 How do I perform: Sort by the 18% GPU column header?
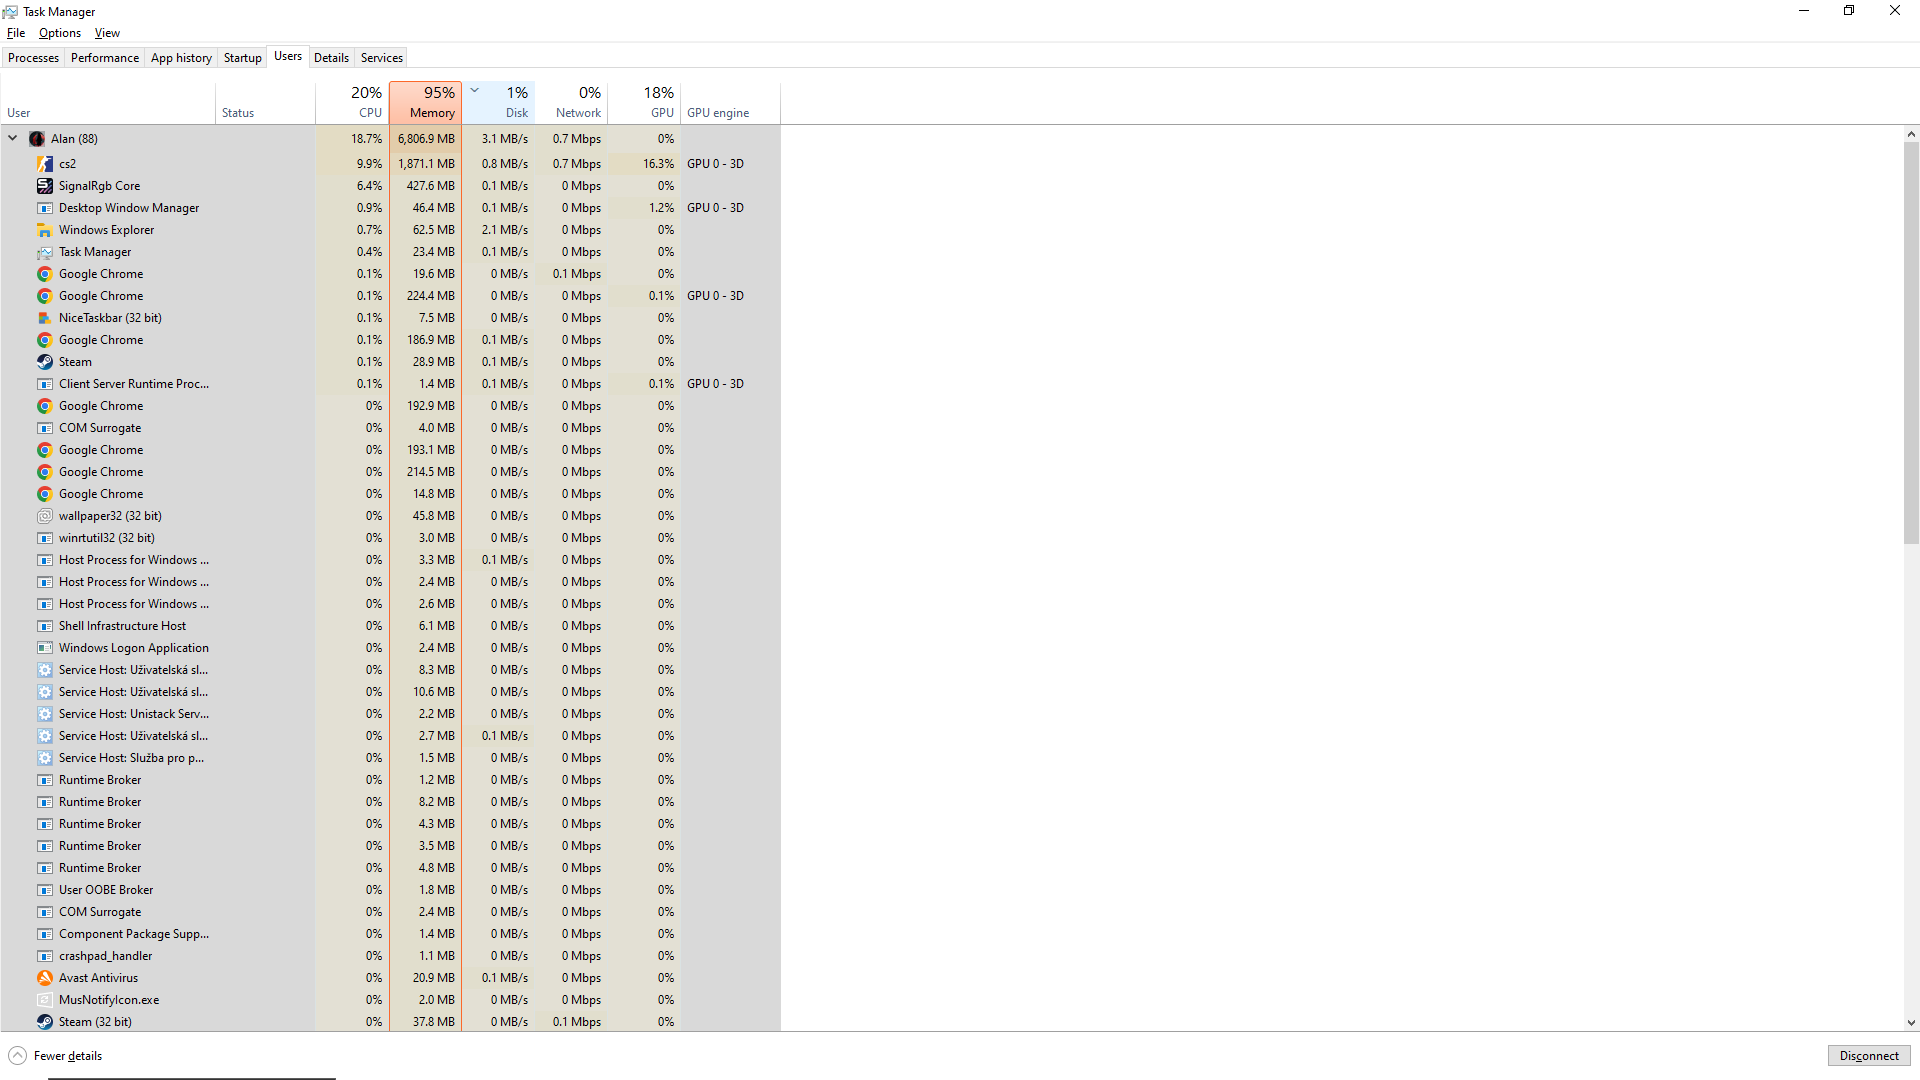[x=644, y=102]
